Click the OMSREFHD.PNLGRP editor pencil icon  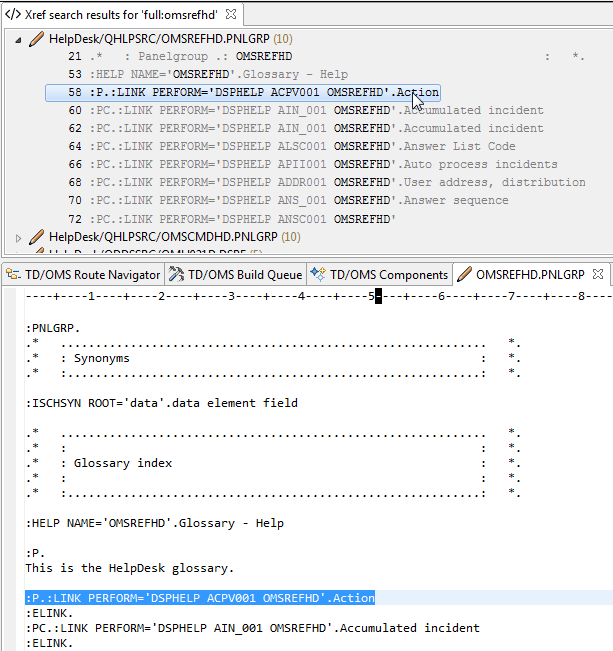point(465,274)
